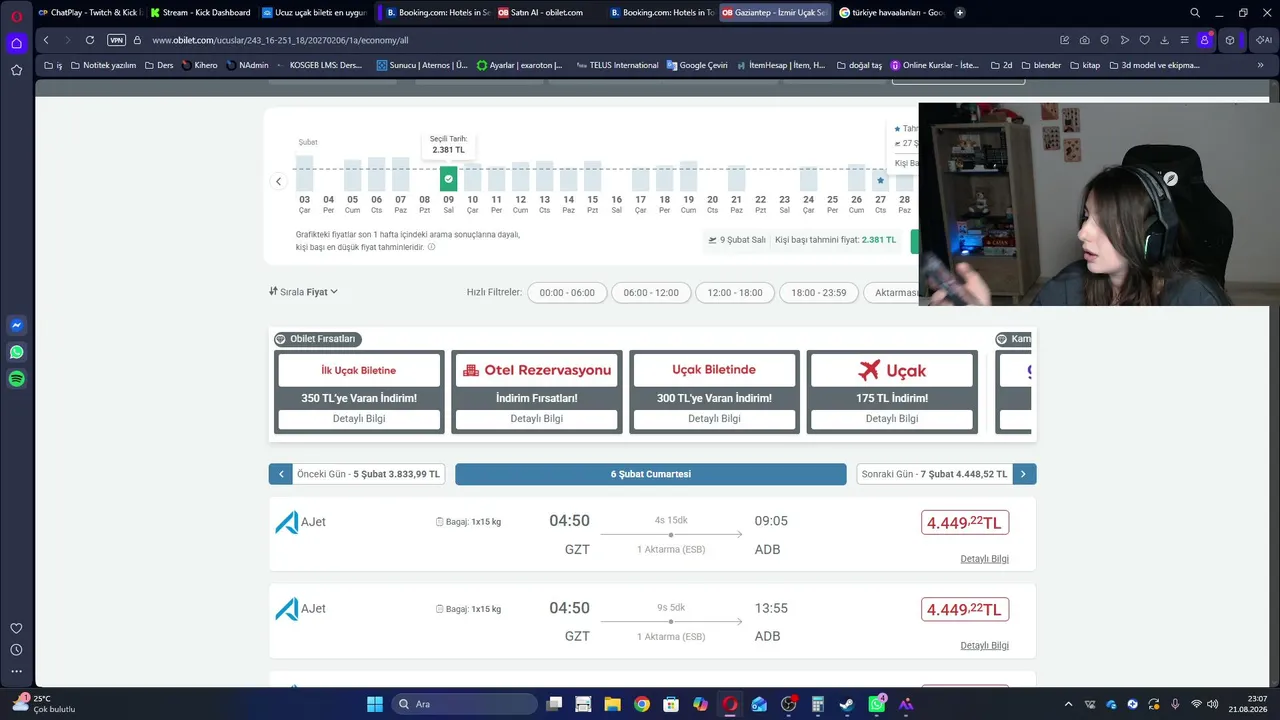Click the Windows taskbar search box
This screenshot has width=1280, height=720.
(x=467, y=704)
